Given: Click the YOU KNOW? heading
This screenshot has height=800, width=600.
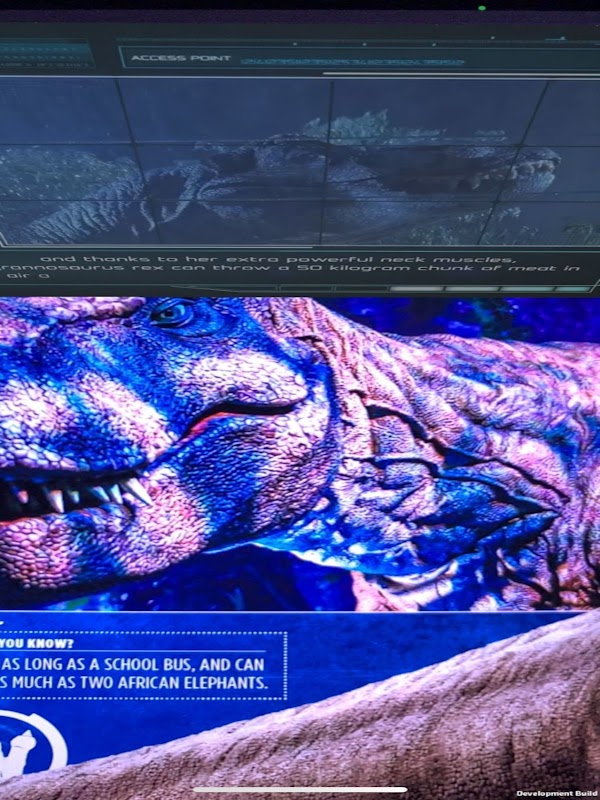Looking at the screenshot, I should (37, 643).
